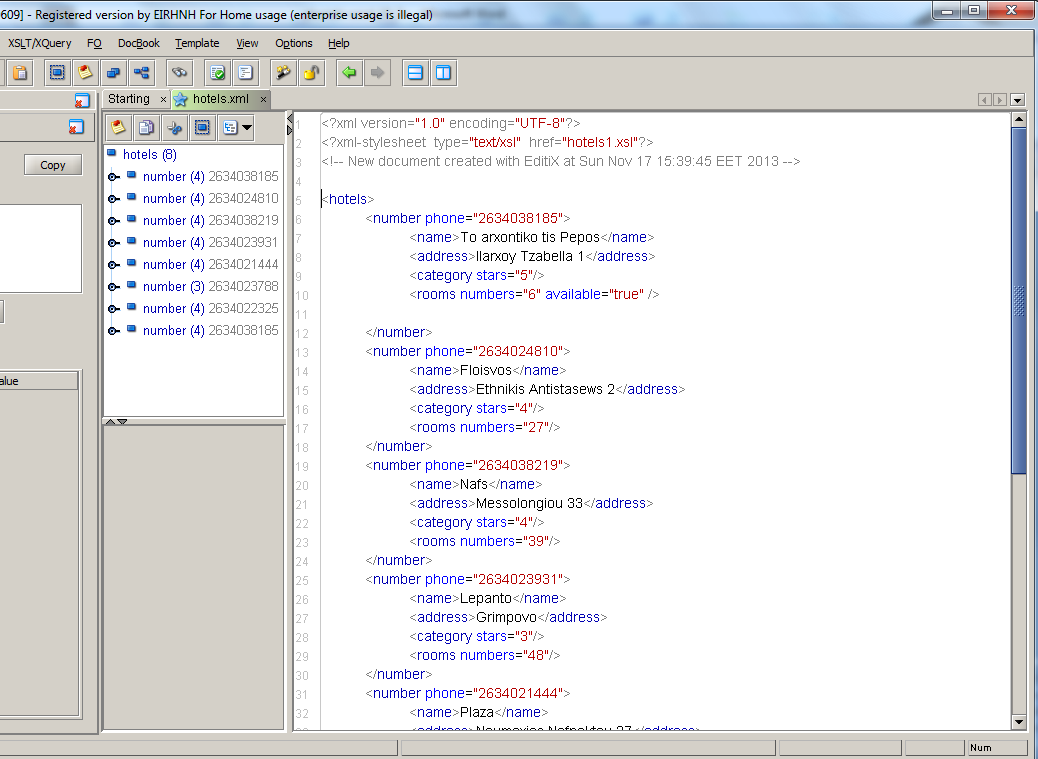Click the hotel name text "Floisvos"
The height and width of the screenshot is (759, 1038).
click(x=486, y=371)
